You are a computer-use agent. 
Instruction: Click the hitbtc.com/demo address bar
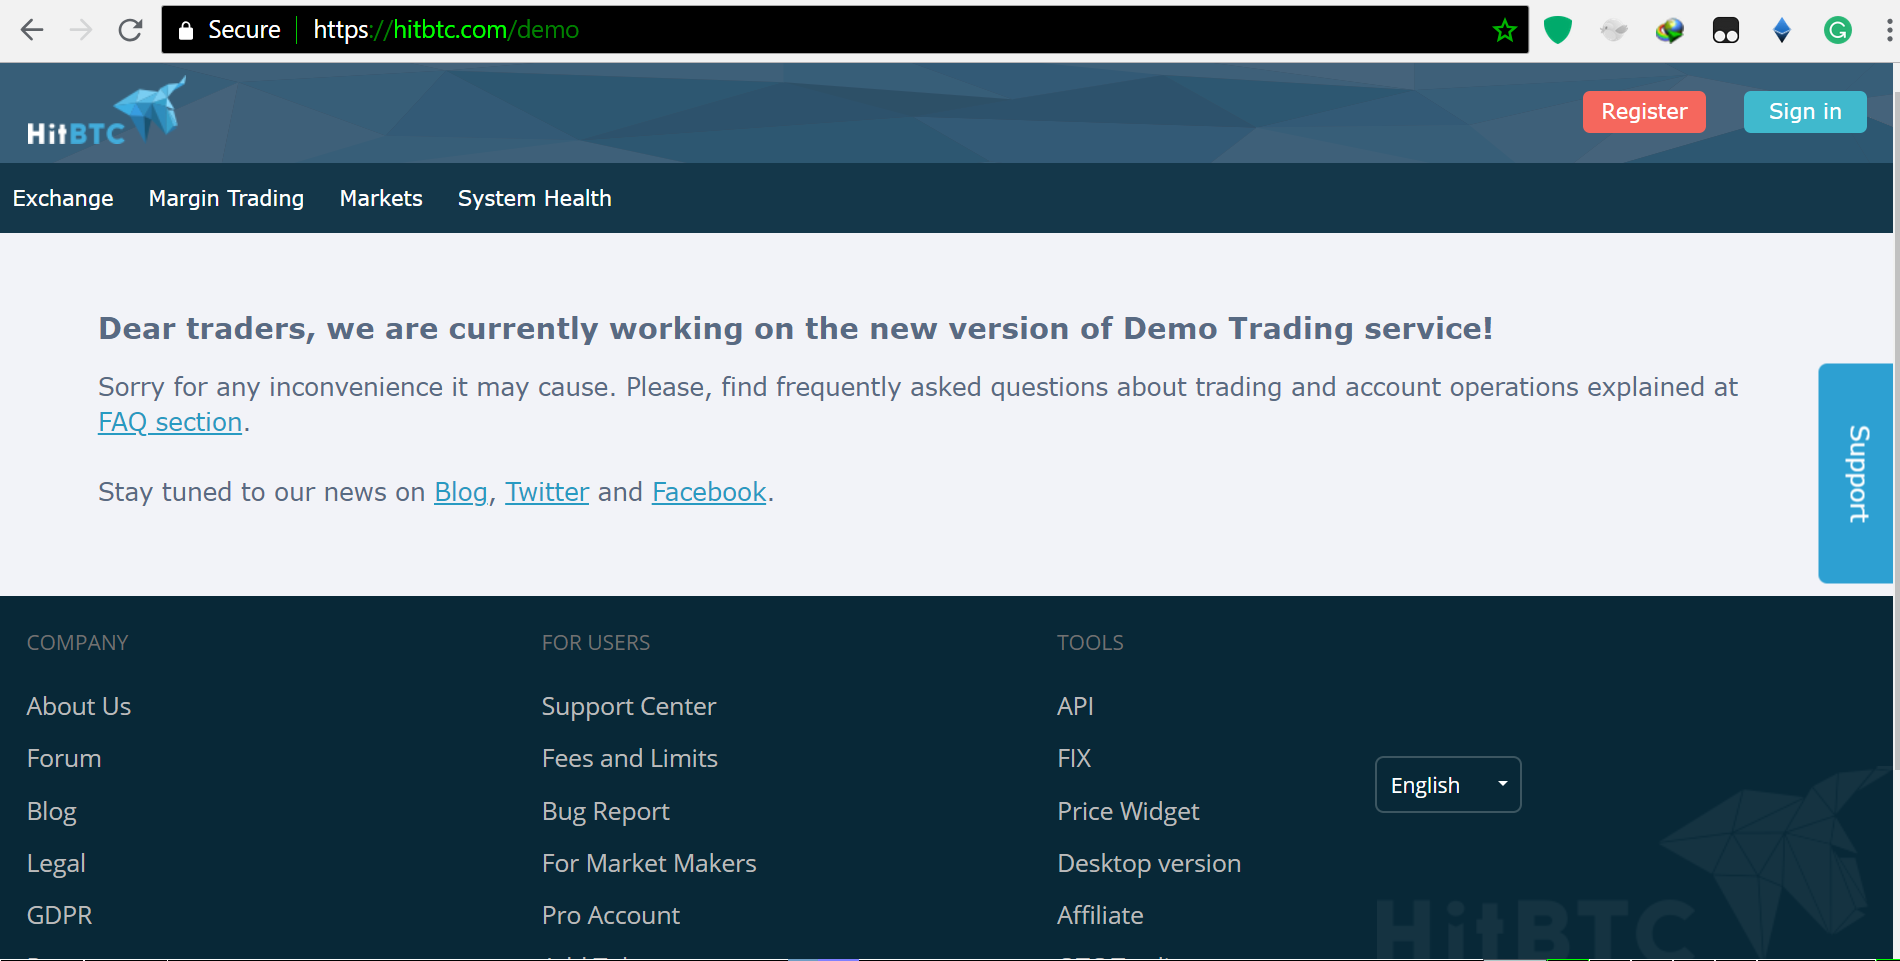click(845, 30)
